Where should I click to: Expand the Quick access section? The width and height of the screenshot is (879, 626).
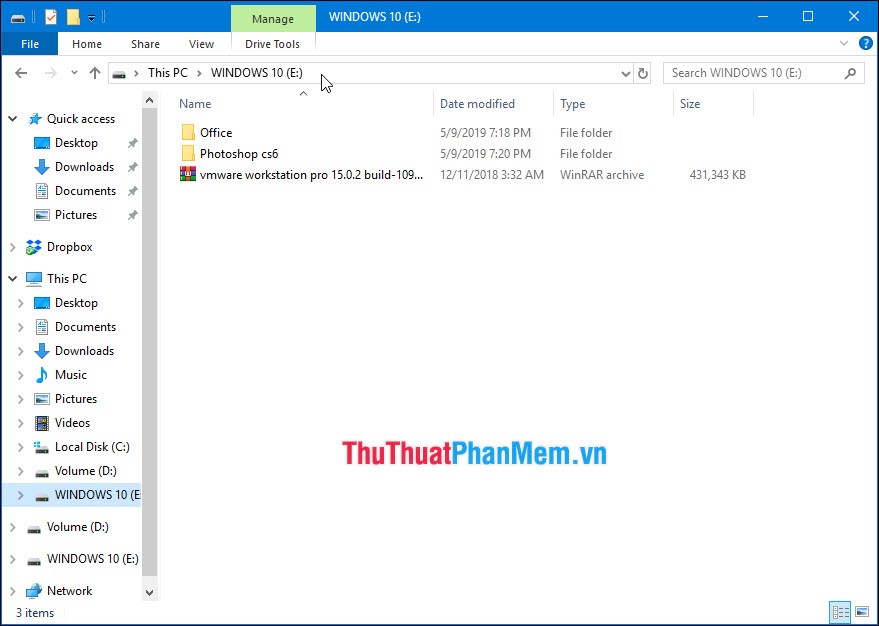point(12,118)
